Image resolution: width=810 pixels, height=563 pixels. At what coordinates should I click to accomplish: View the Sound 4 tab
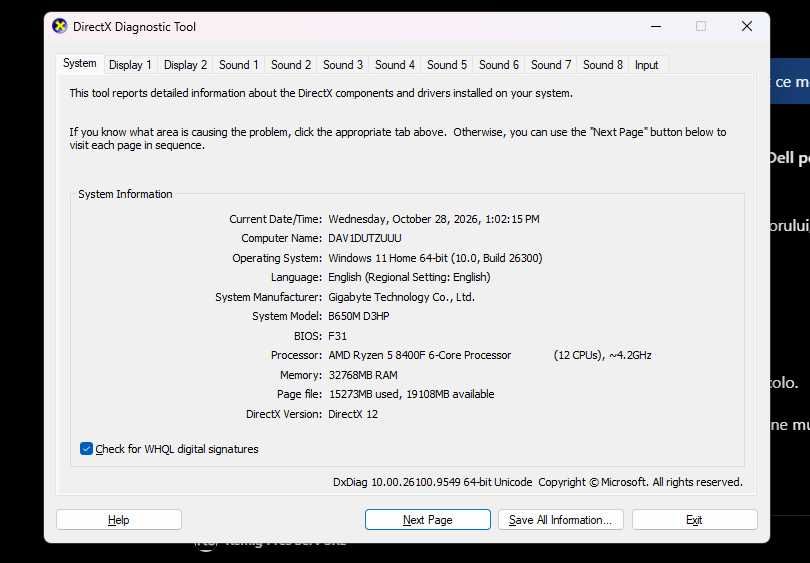point(395,65)
